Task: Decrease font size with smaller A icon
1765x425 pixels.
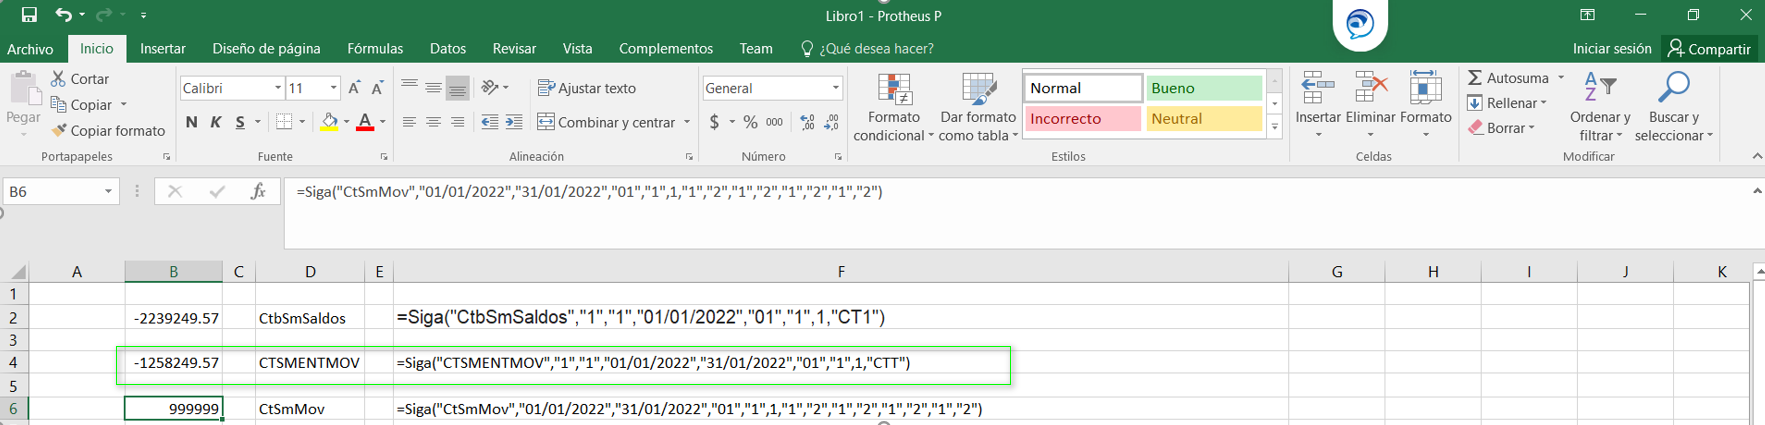Action: 377,88
